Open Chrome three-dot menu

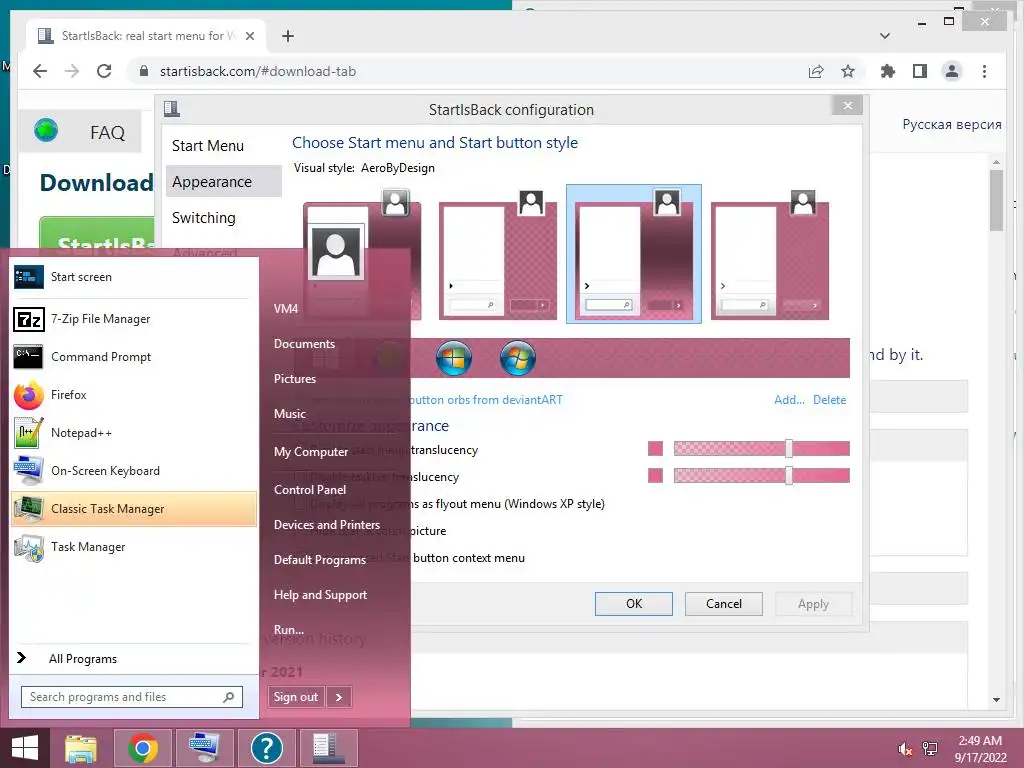[984, 71]
